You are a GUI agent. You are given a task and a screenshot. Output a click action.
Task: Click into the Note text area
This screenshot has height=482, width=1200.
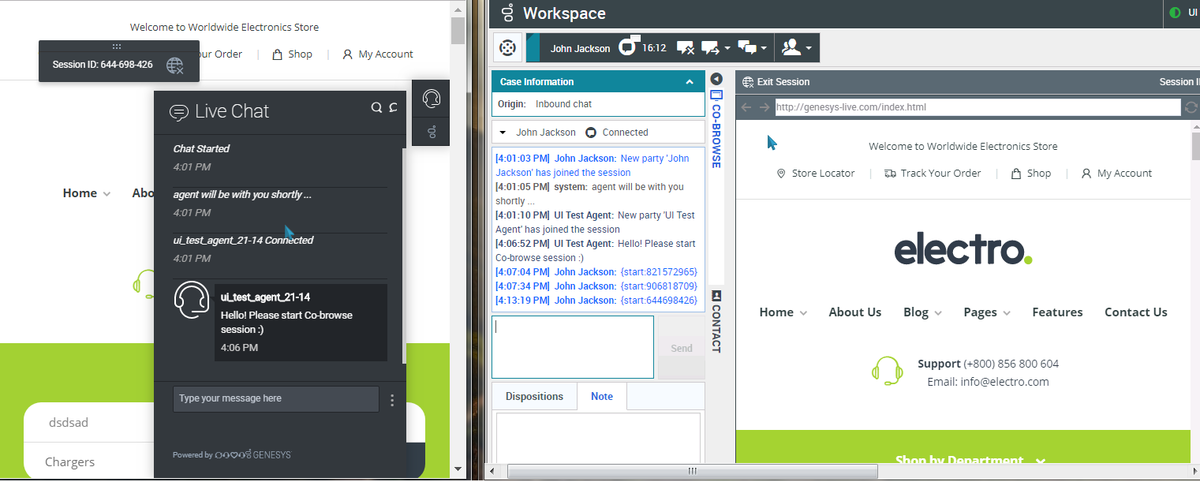click(598, 436)
